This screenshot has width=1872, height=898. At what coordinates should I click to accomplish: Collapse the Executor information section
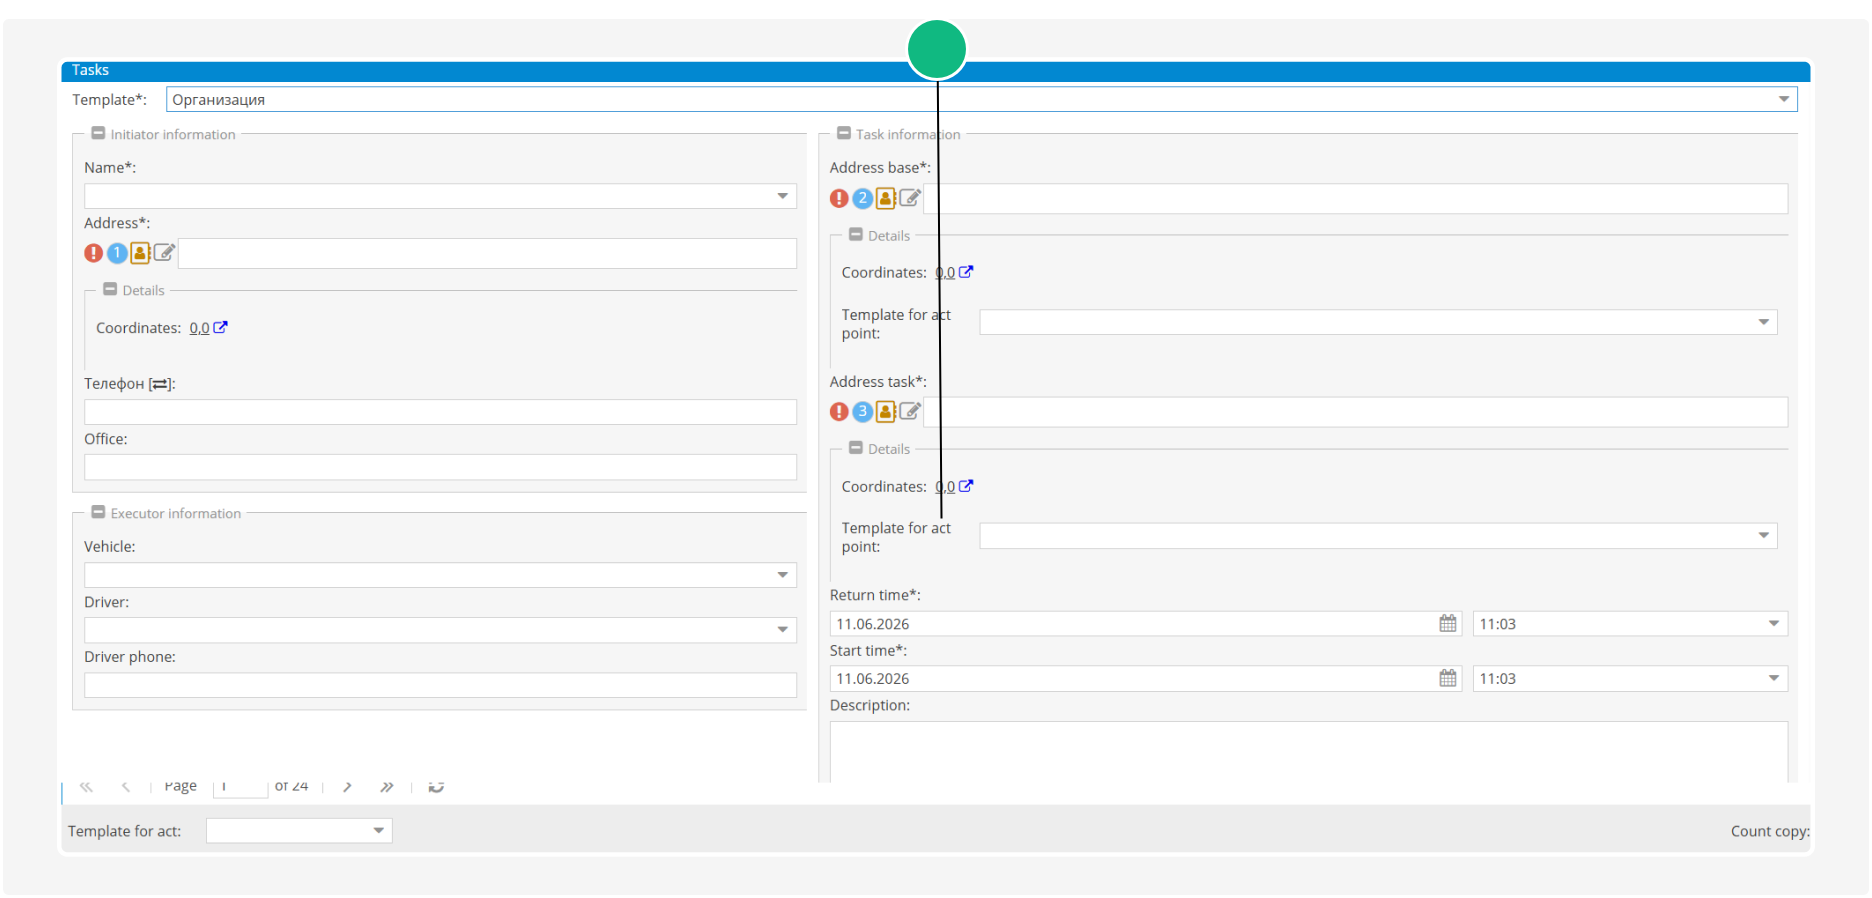98,512
